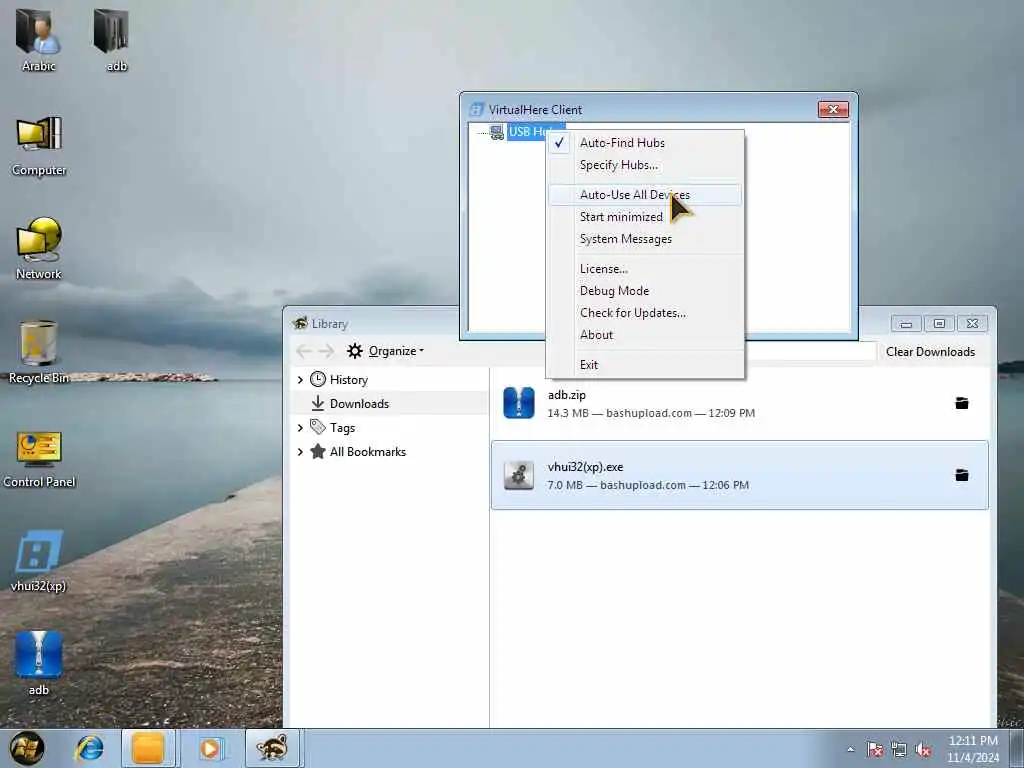Click Show desktop strip beside the clock

click(x=1016, y=749)
